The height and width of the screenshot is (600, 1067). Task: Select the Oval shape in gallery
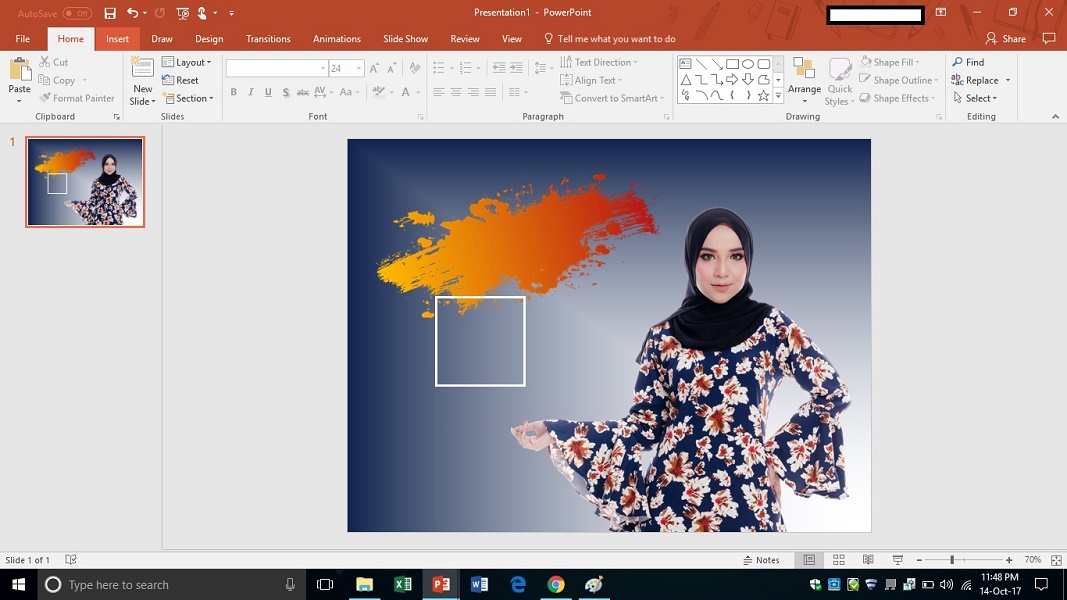click(x=748, y=64)
